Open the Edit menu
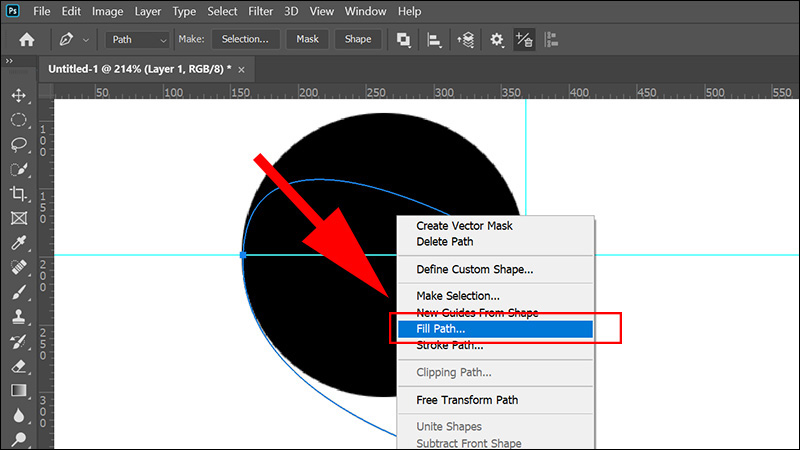The image size is (800, 450). (x=71, y=11)
